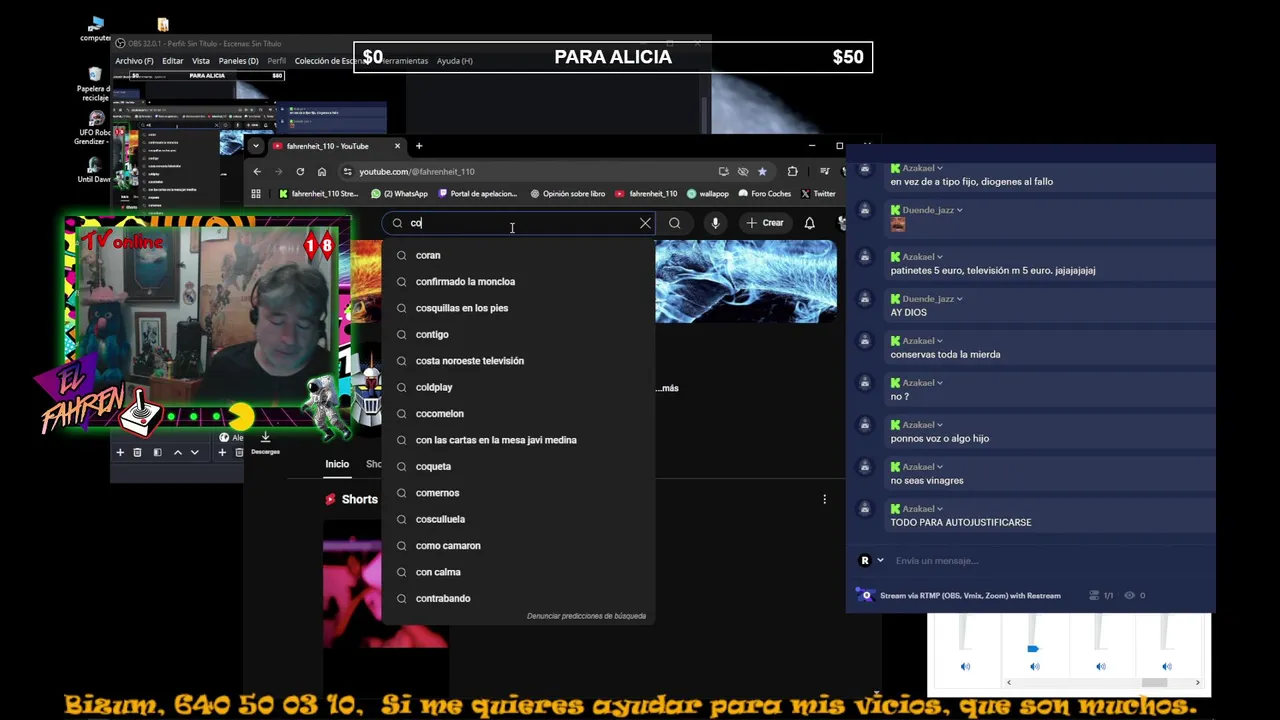Open OBS Editar menu

click(173, 61)
